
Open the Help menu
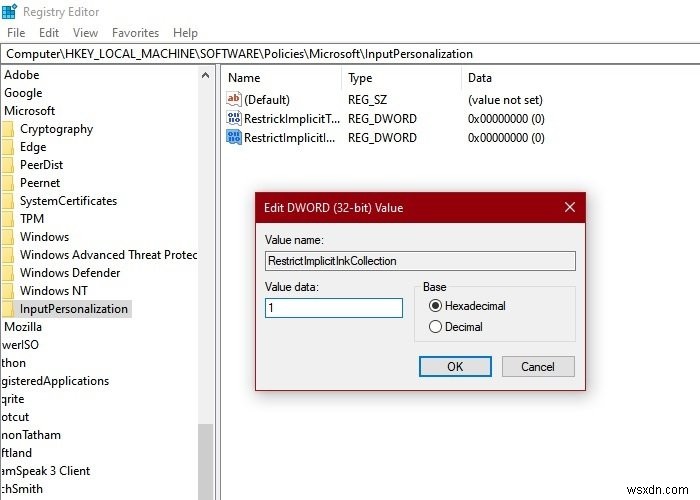[x=185, y=33]
